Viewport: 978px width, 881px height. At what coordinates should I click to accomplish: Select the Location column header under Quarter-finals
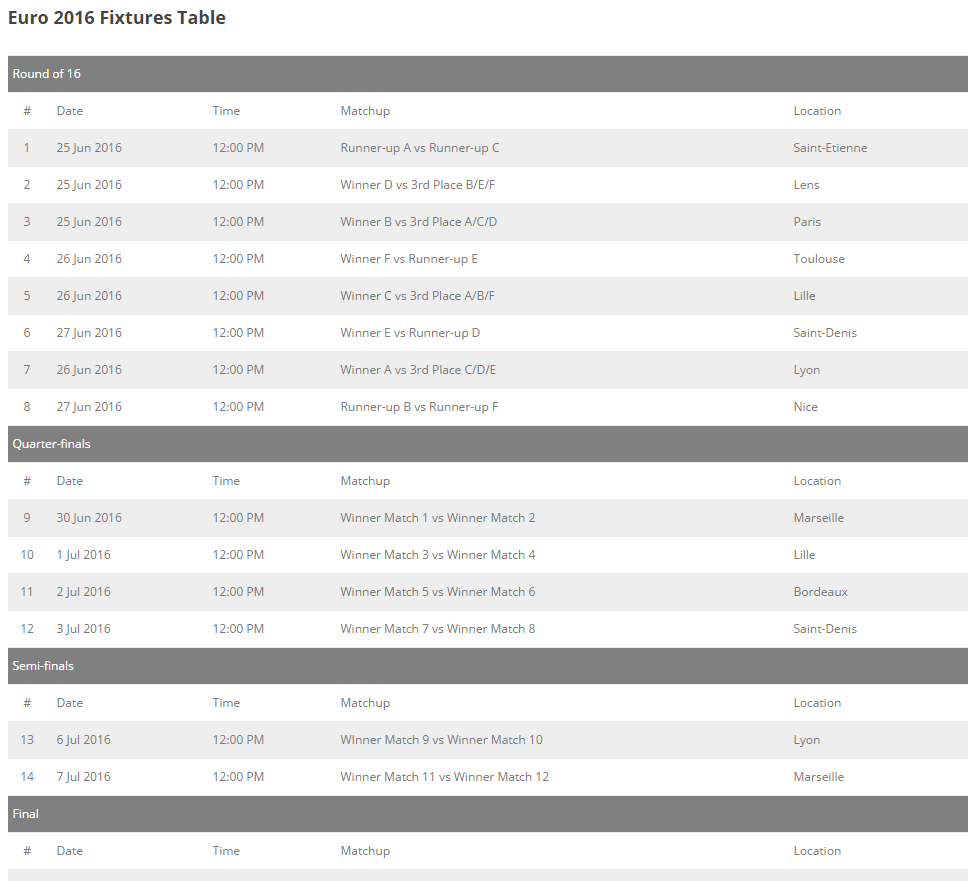(817, 481)
